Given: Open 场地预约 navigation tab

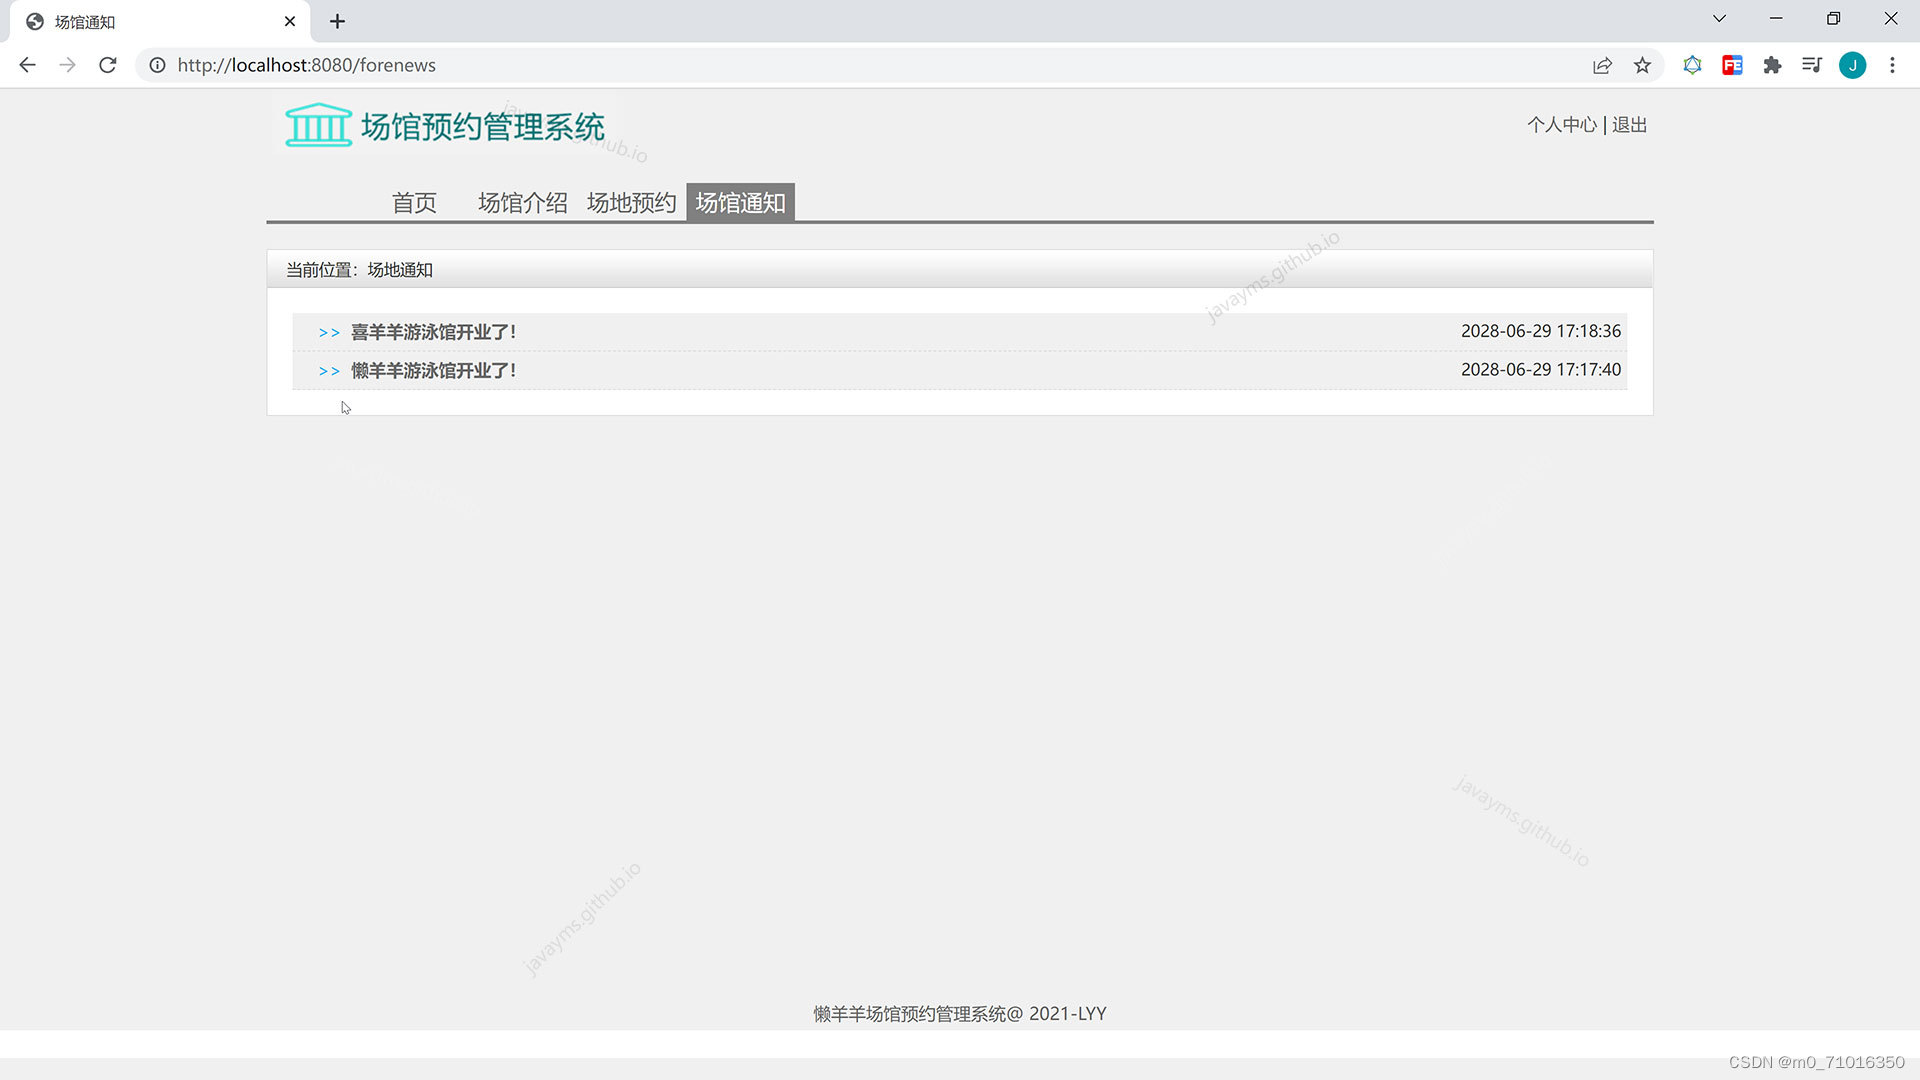Looking at the screenshot, I should click(x=631, y=203).
